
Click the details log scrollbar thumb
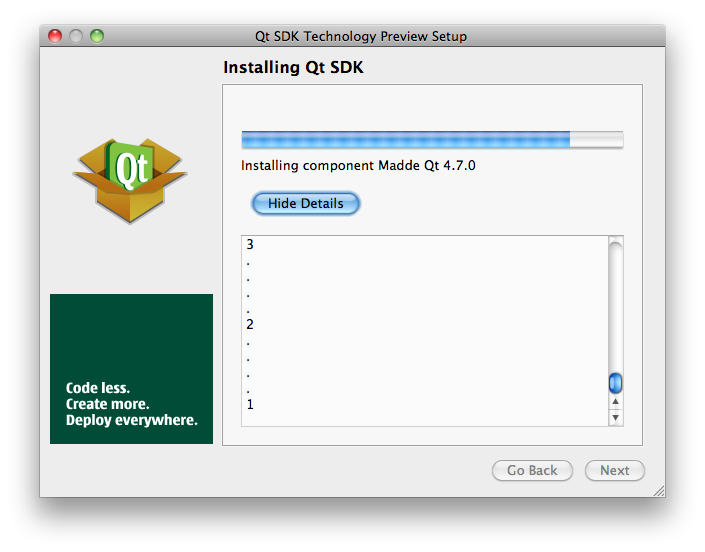coord(615,383)
